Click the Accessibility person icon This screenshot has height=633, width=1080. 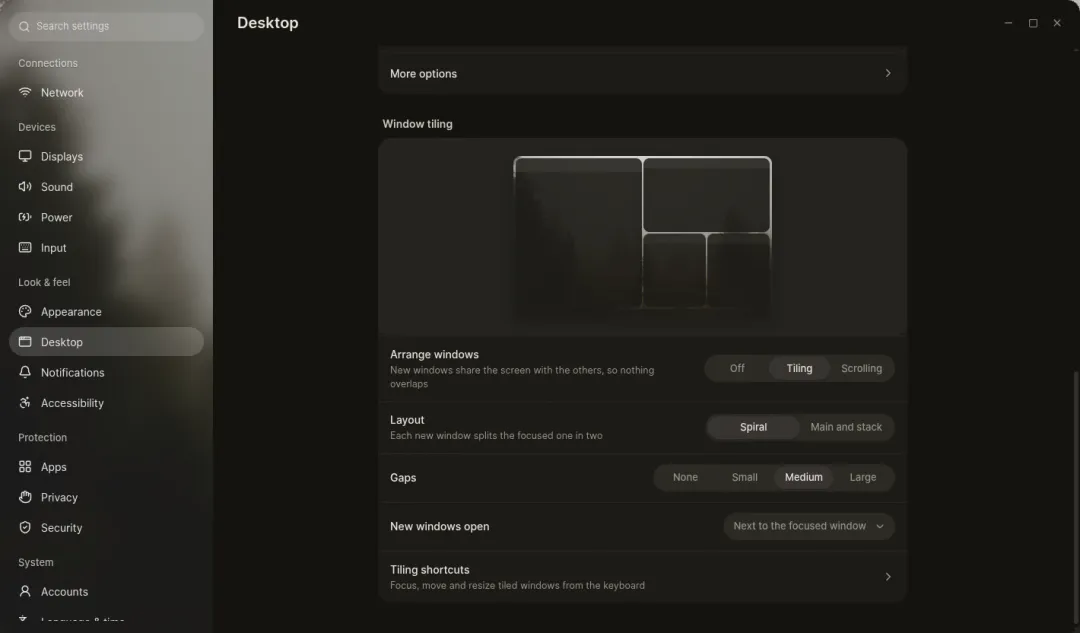coord(25,403)
